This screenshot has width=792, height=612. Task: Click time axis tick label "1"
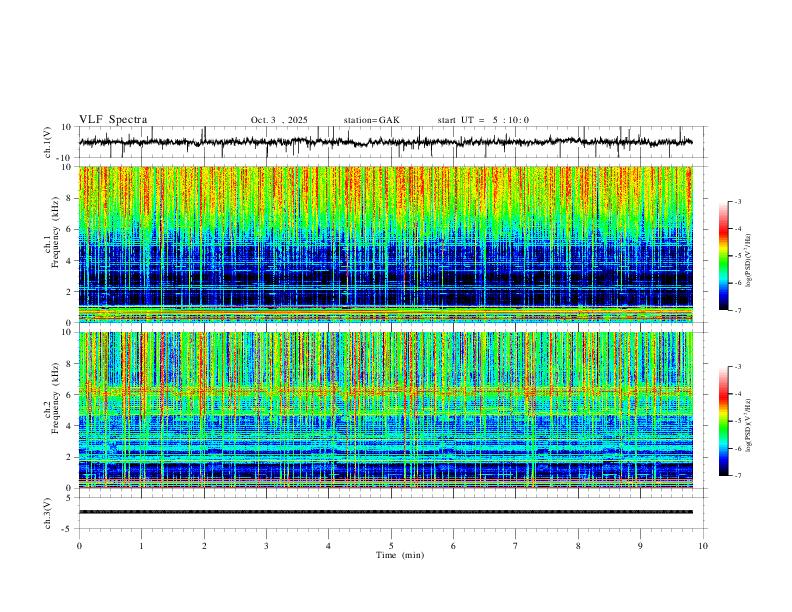[x=141, y=546]
